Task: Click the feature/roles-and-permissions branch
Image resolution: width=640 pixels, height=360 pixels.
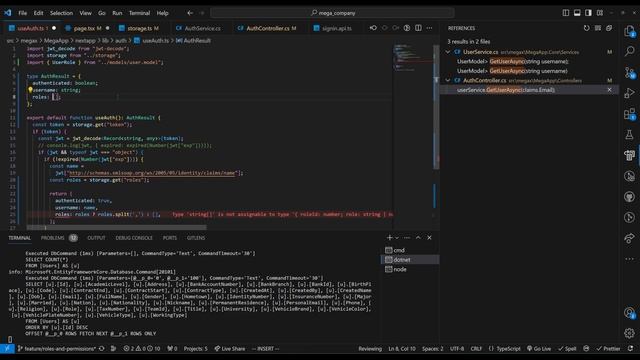Action: 57,349
